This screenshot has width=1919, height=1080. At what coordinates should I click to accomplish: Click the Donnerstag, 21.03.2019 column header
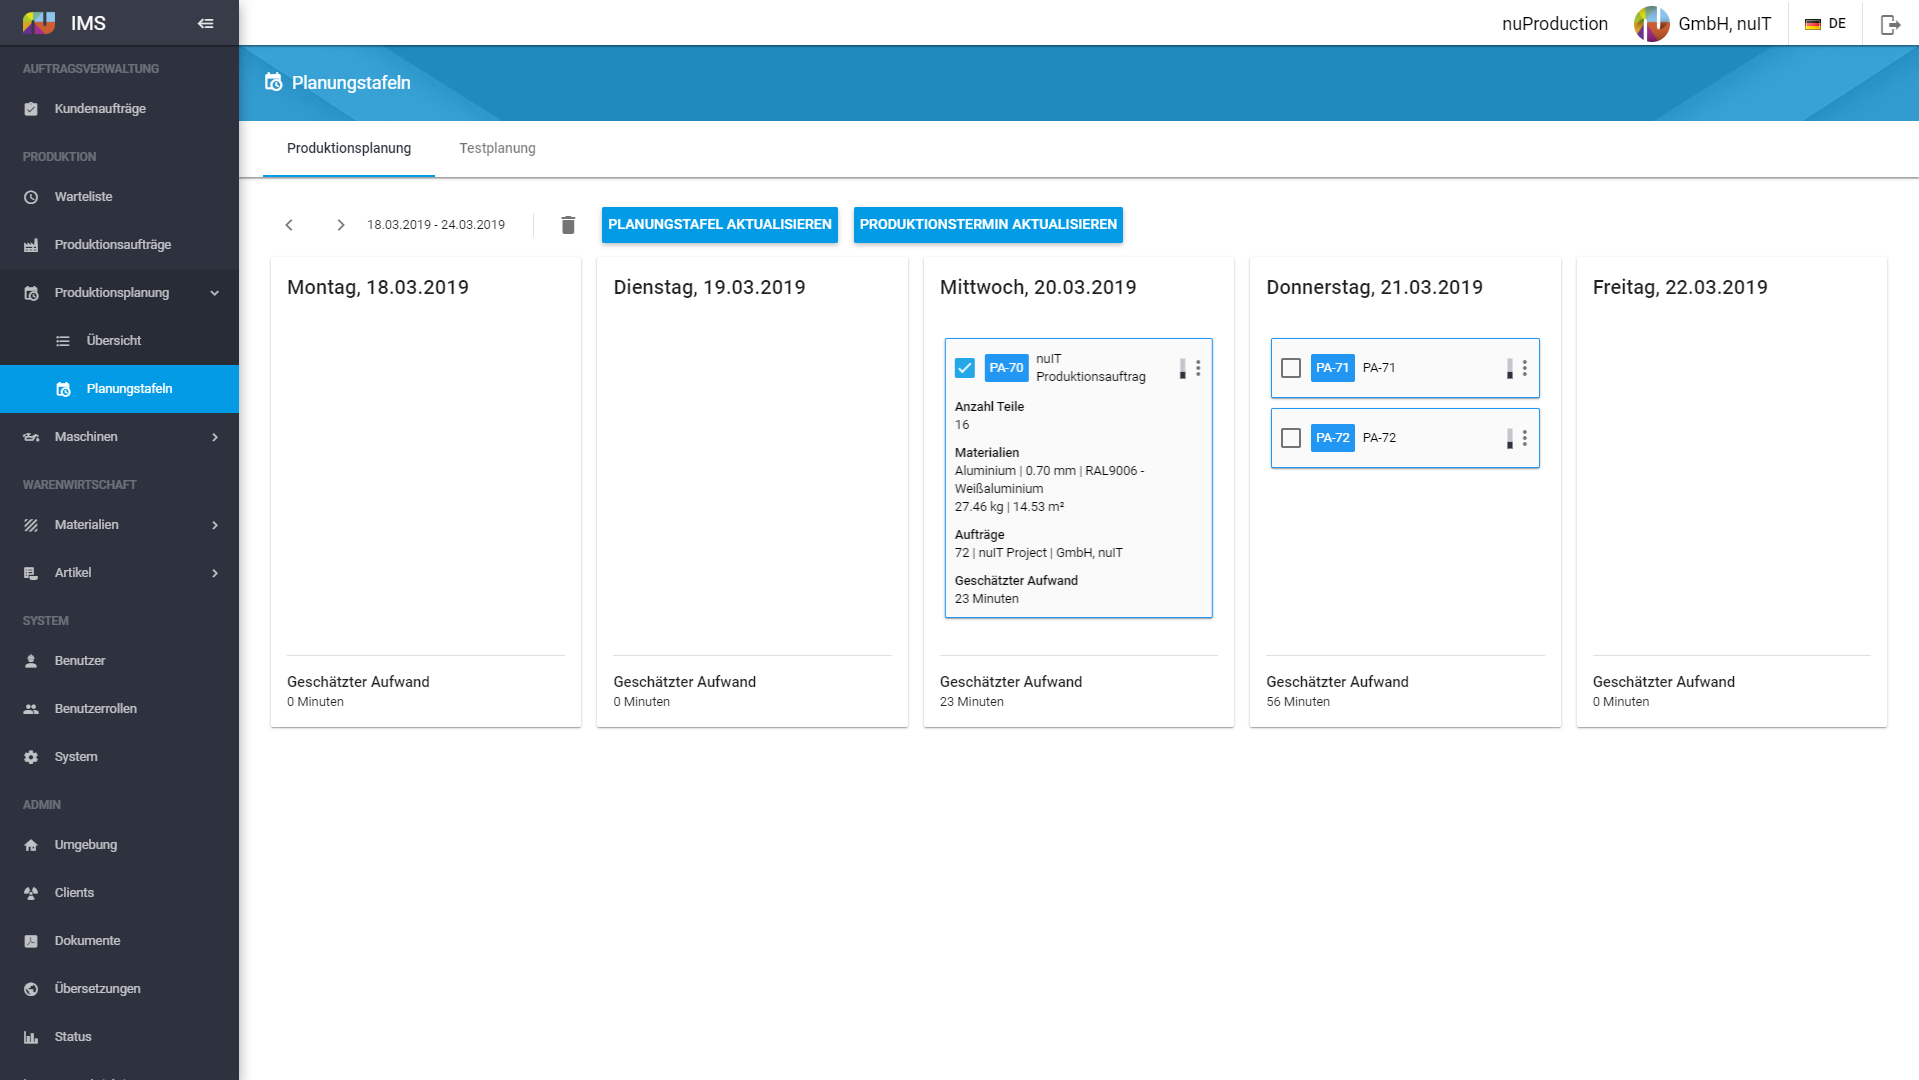point(1374,288)
